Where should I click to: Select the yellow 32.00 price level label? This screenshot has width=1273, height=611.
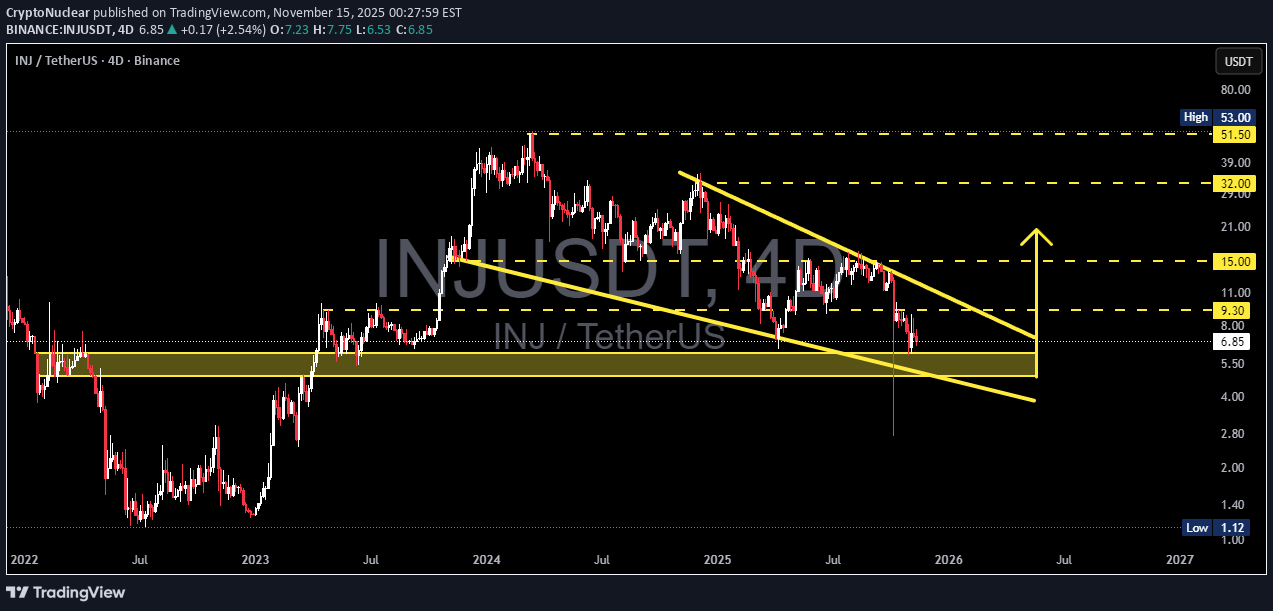coord(1235,184)
